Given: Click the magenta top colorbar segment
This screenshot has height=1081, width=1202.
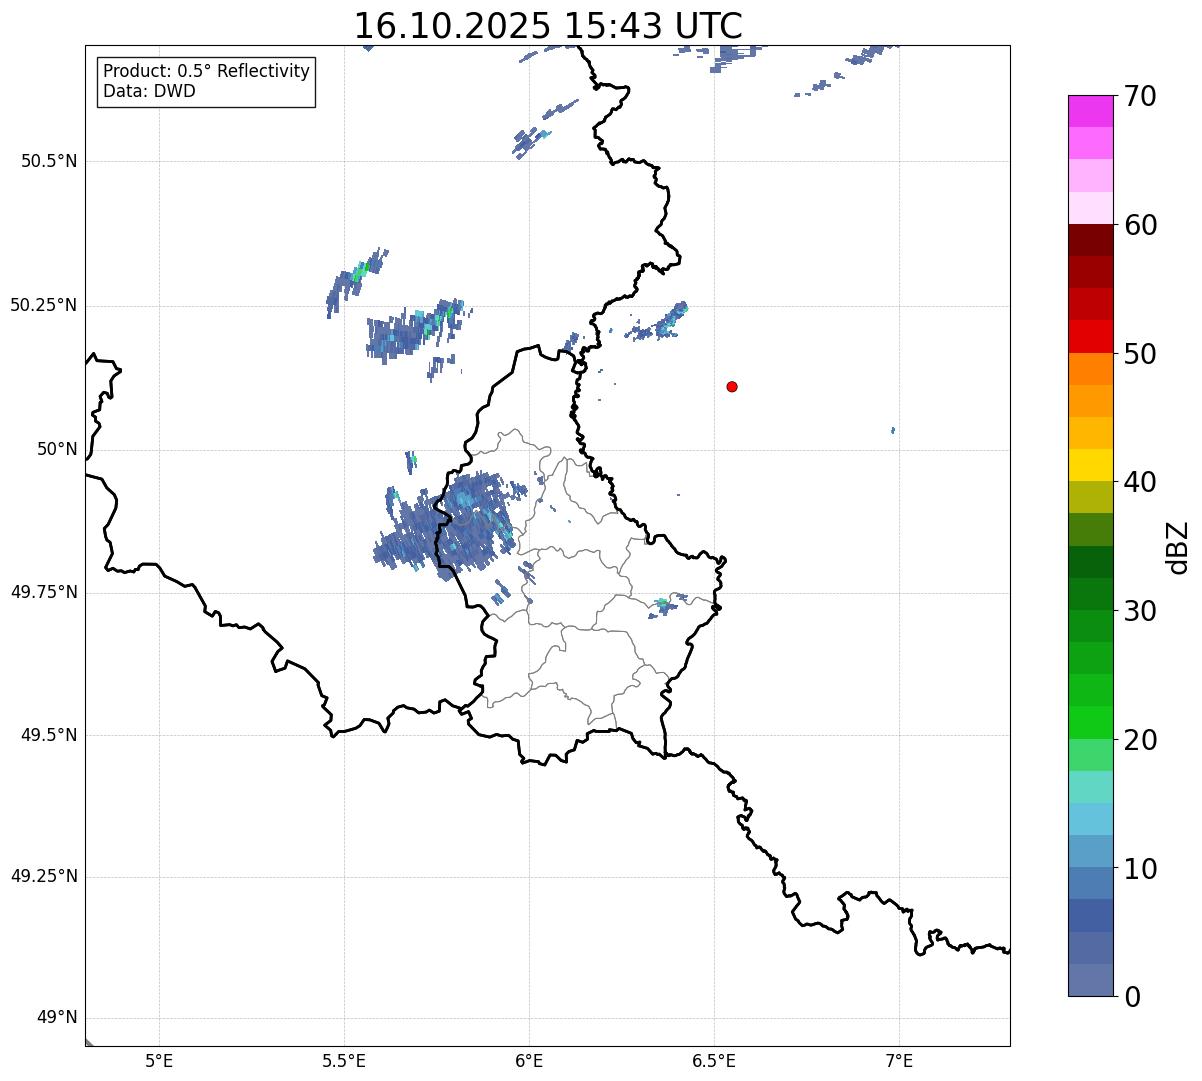Looking at the screenshot, I should click(x=1090, y=111).
